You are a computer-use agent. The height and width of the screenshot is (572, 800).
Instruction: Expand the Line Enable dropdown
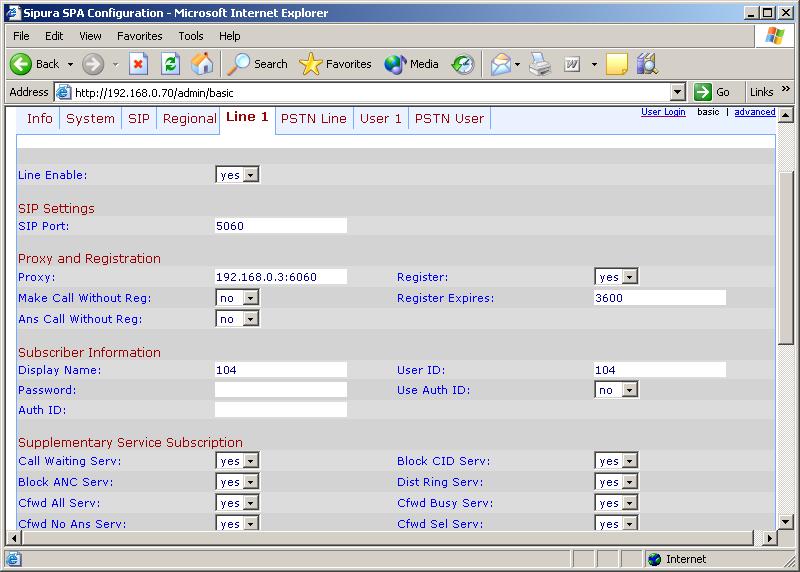click(238, 175)
